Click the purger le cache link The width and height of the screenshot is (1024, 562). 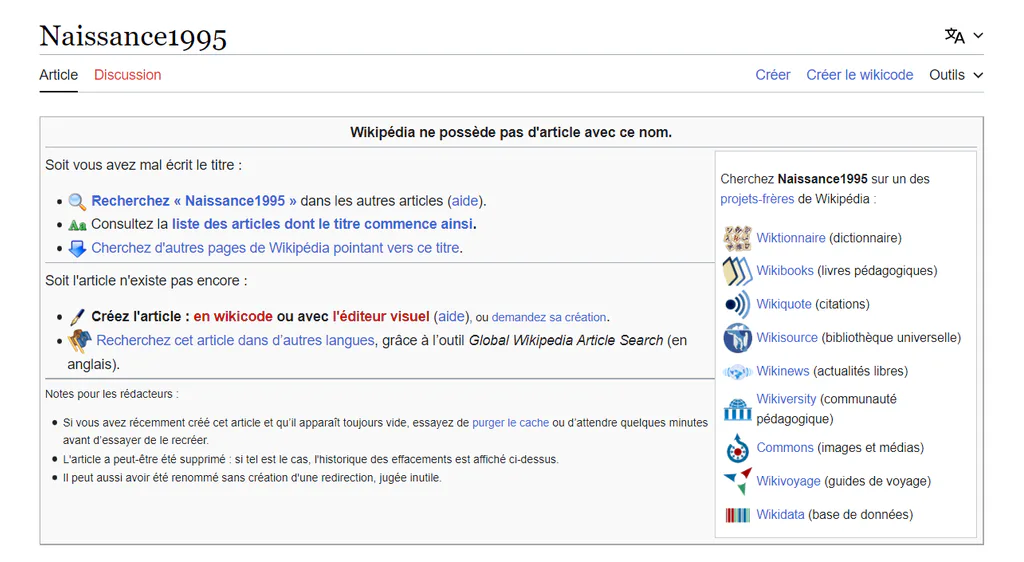click(x=511, y=423)
